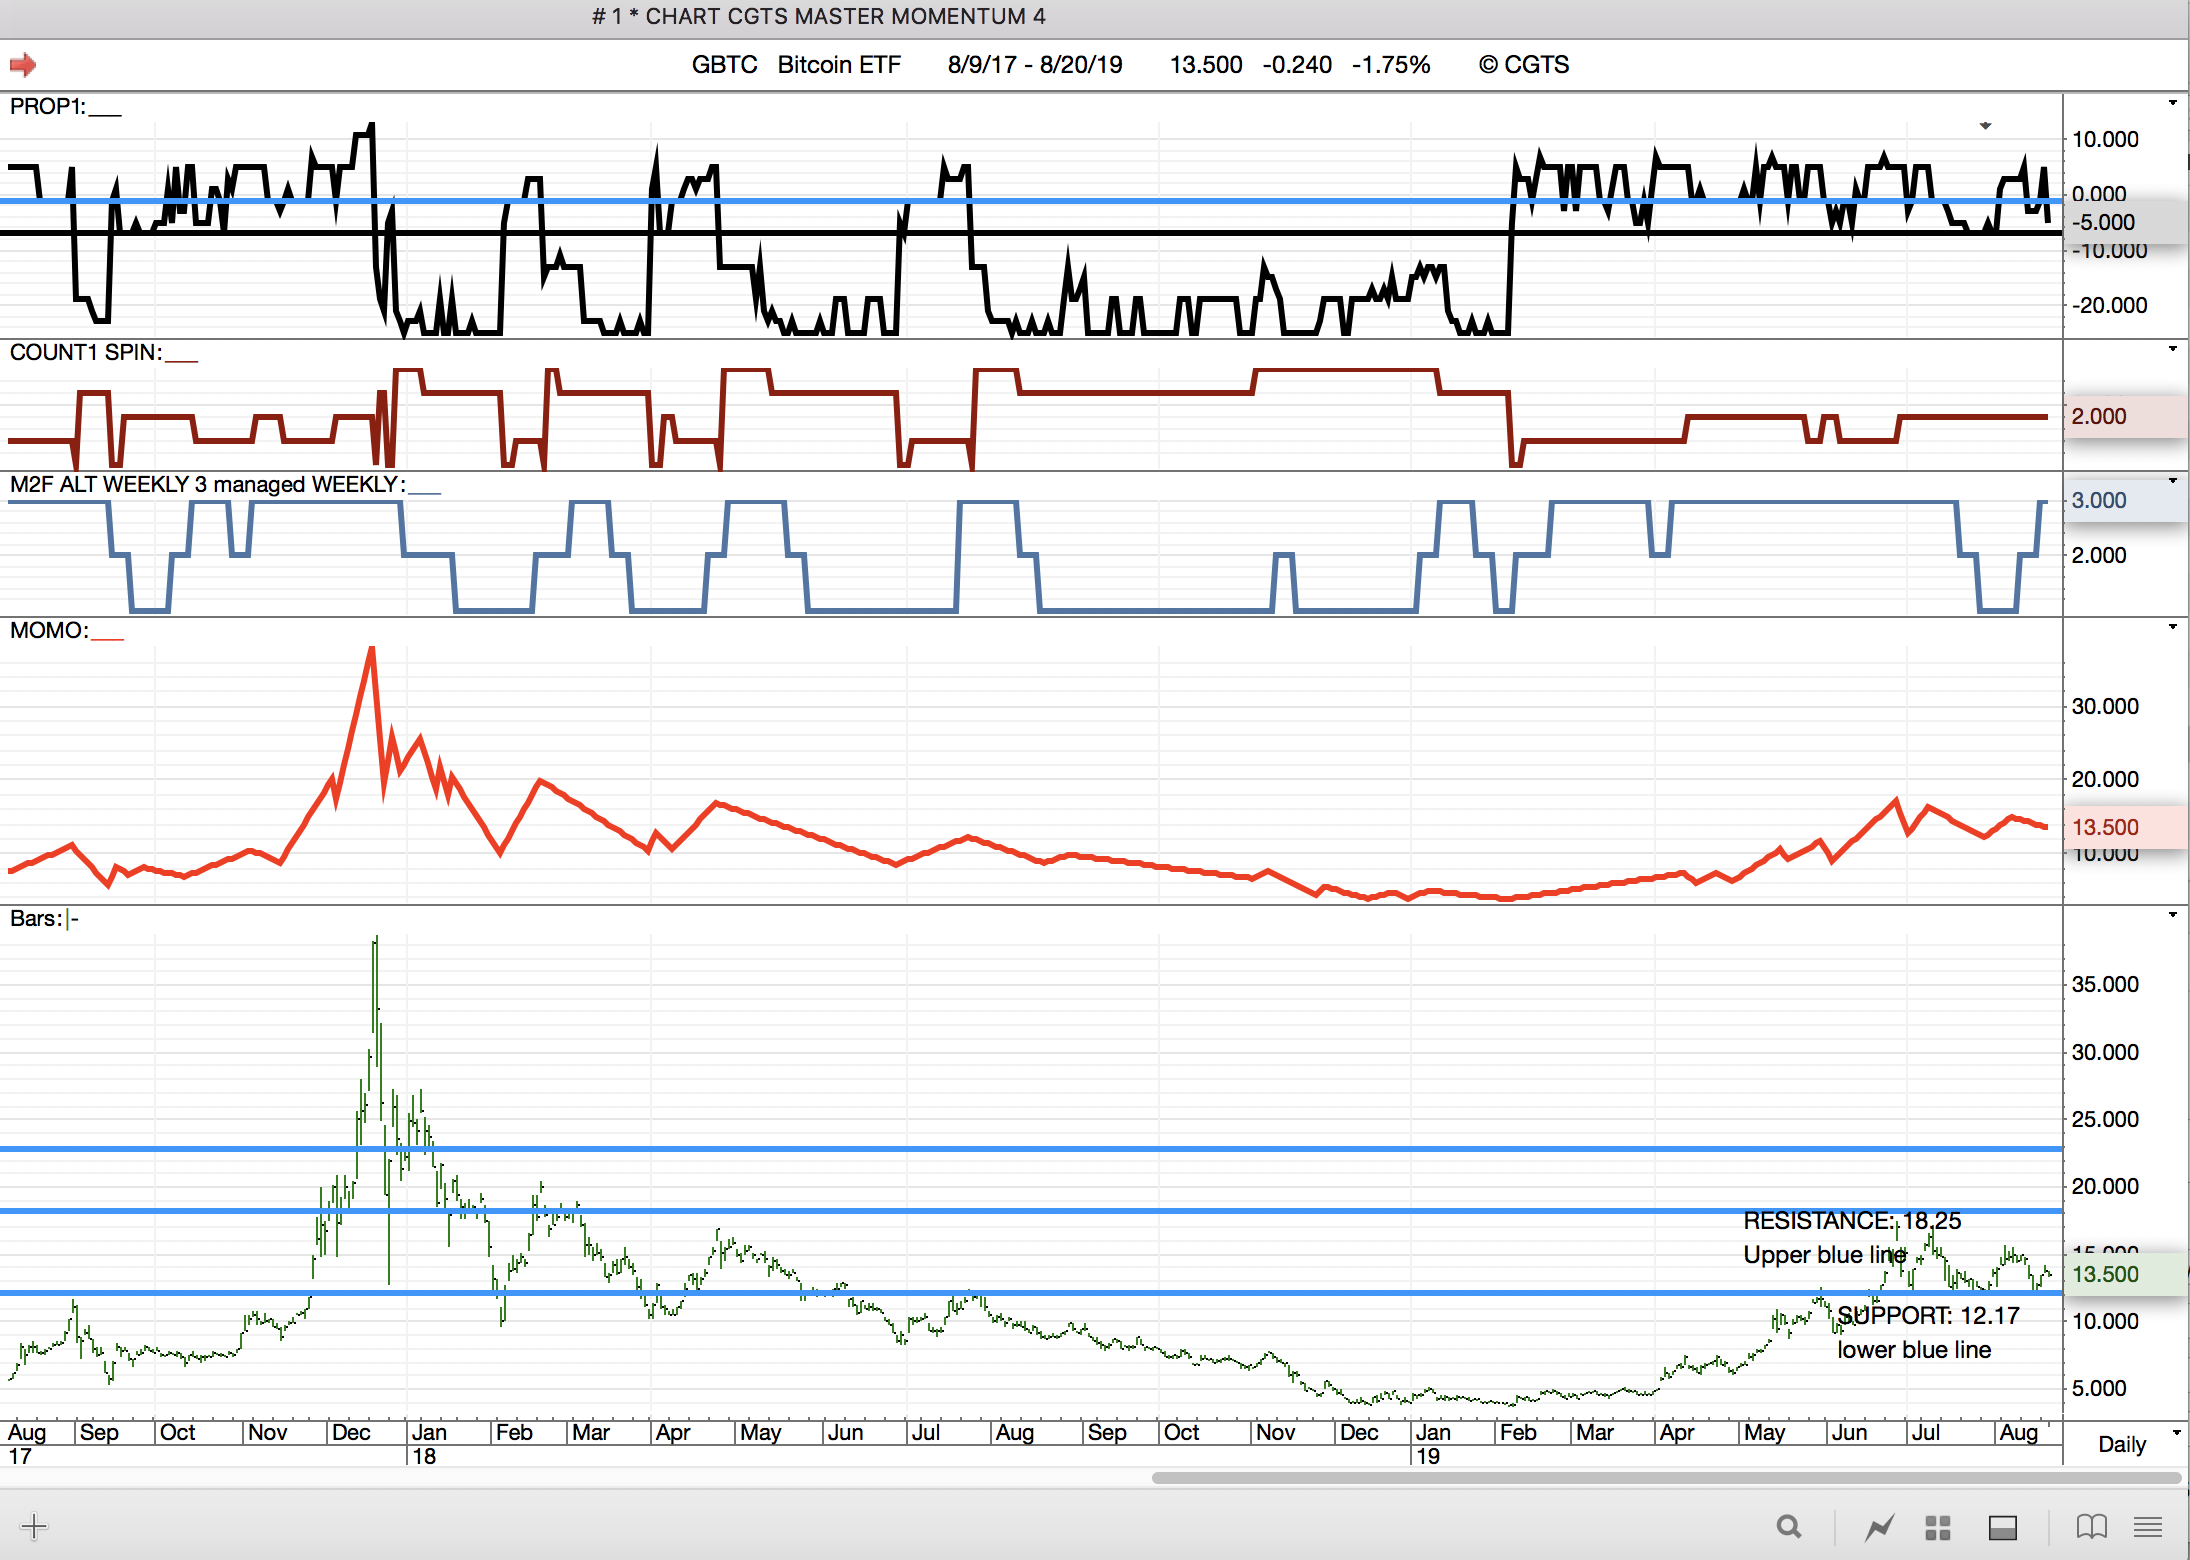Open the MOMO pane dropdown arrow

(2172, 627)
